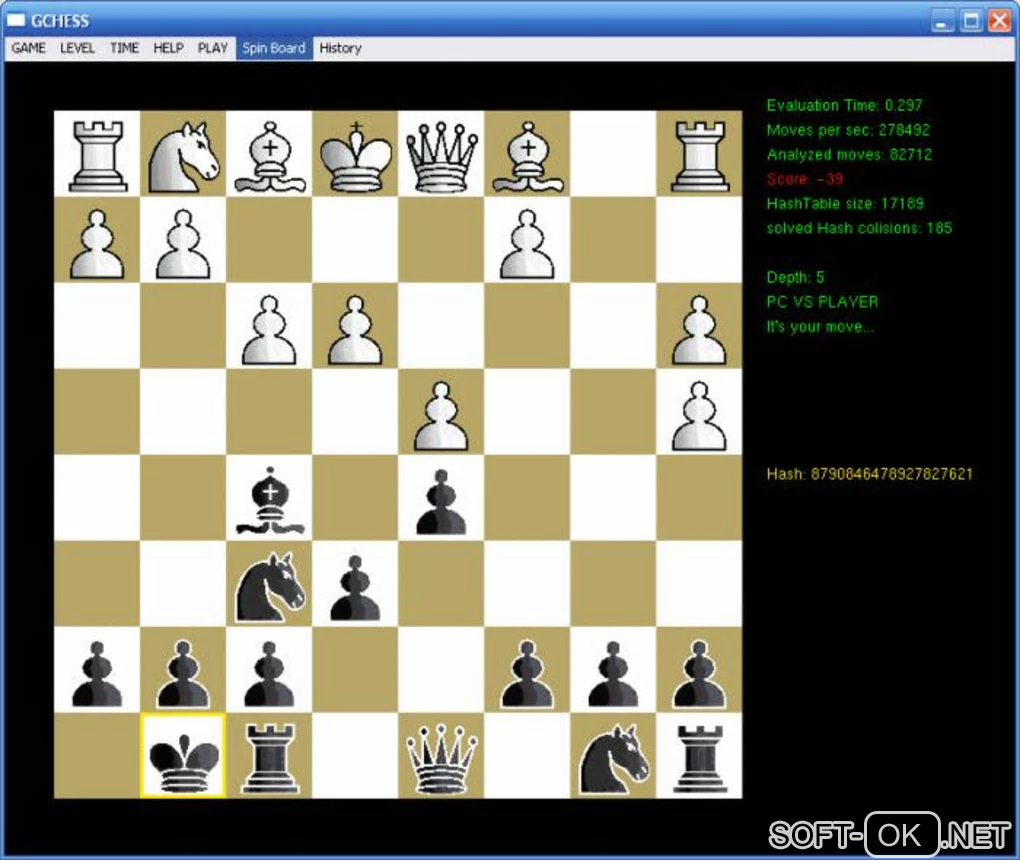Select the third-row white pawn under the left bishop

(269, 329)
